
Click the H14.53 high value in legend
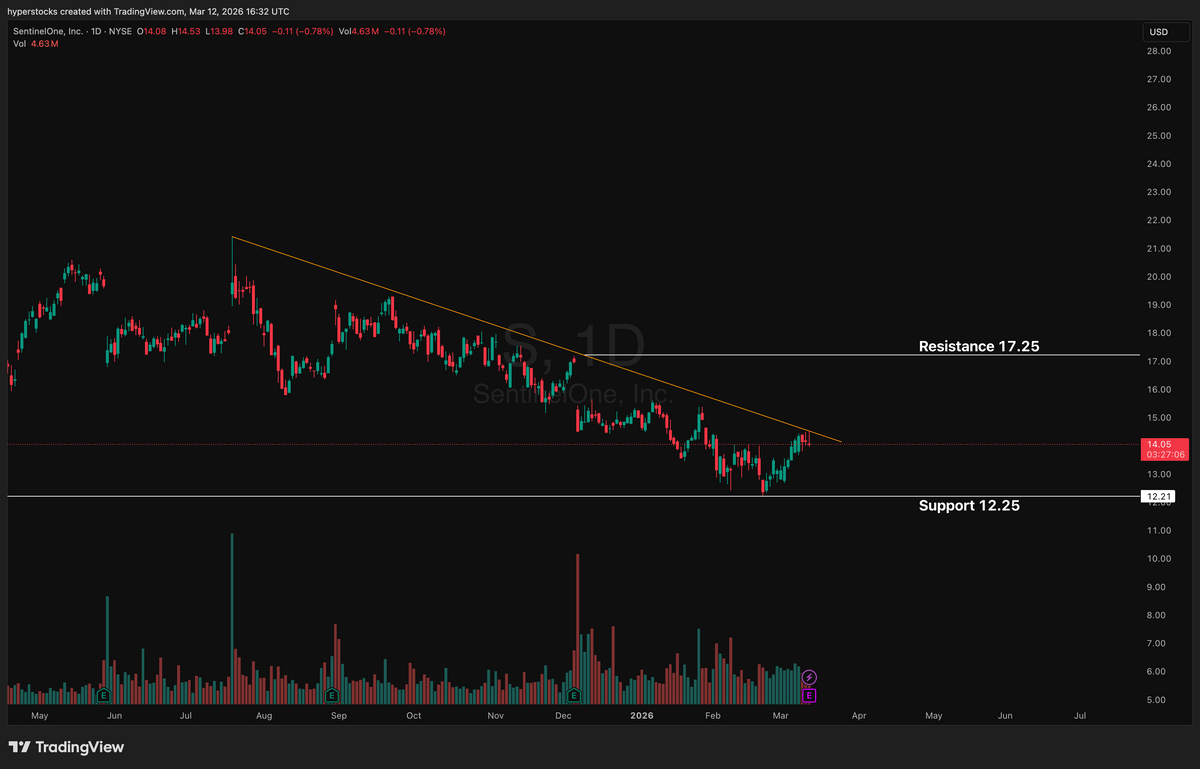[185, 31]
